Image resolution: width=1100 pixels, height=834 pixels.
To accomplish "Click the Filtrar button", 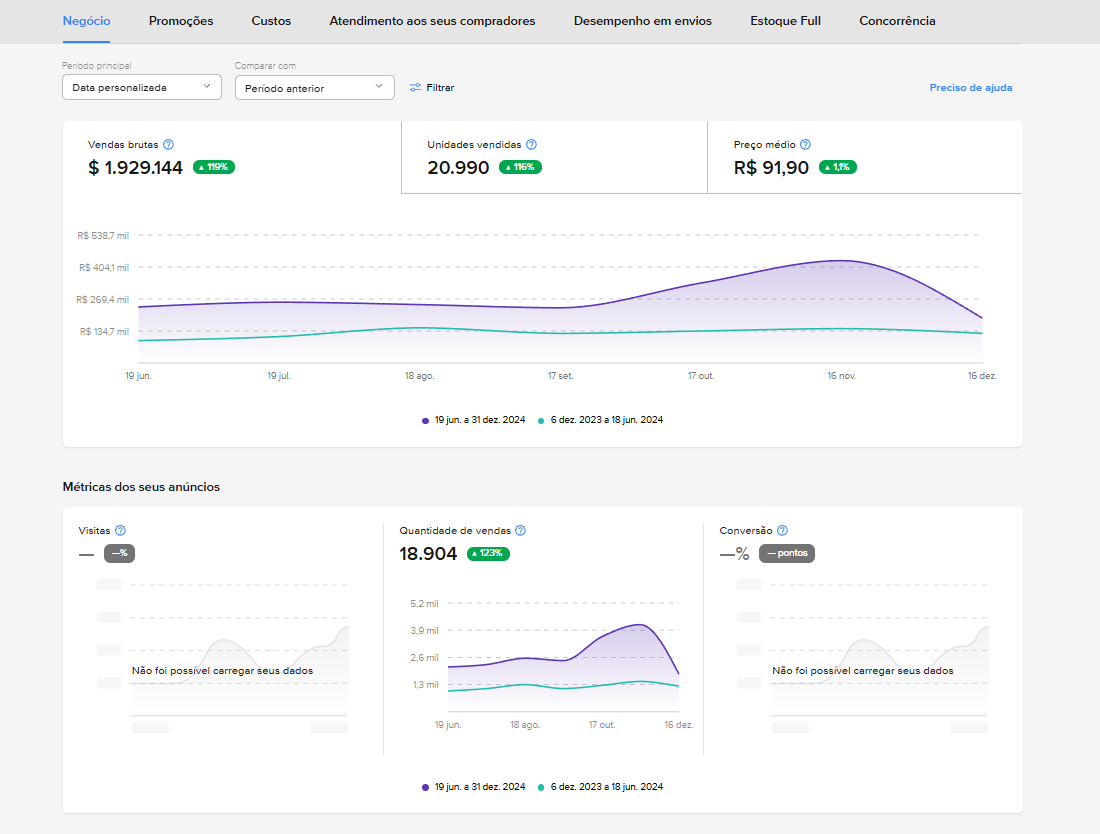I will (x=431, y=88).
